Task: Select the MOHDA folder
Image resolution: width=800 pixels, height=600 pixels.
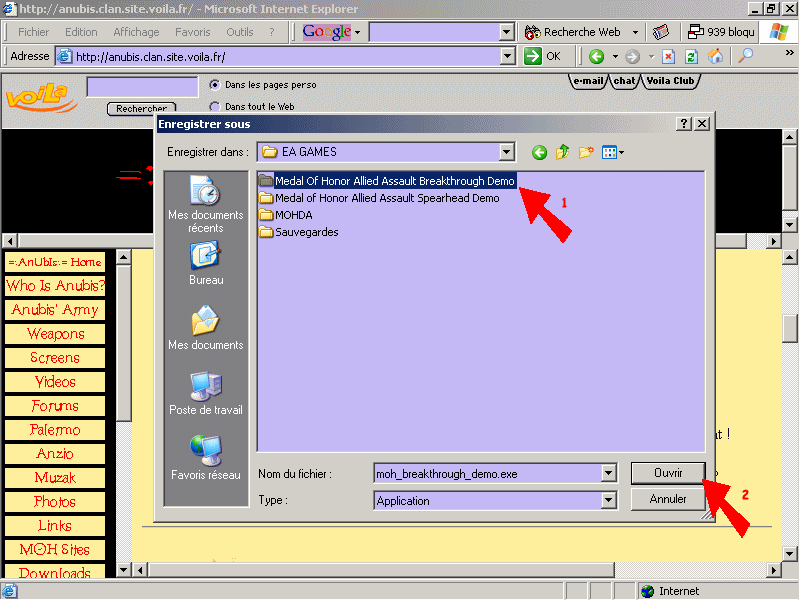Action: click(286, 215)
